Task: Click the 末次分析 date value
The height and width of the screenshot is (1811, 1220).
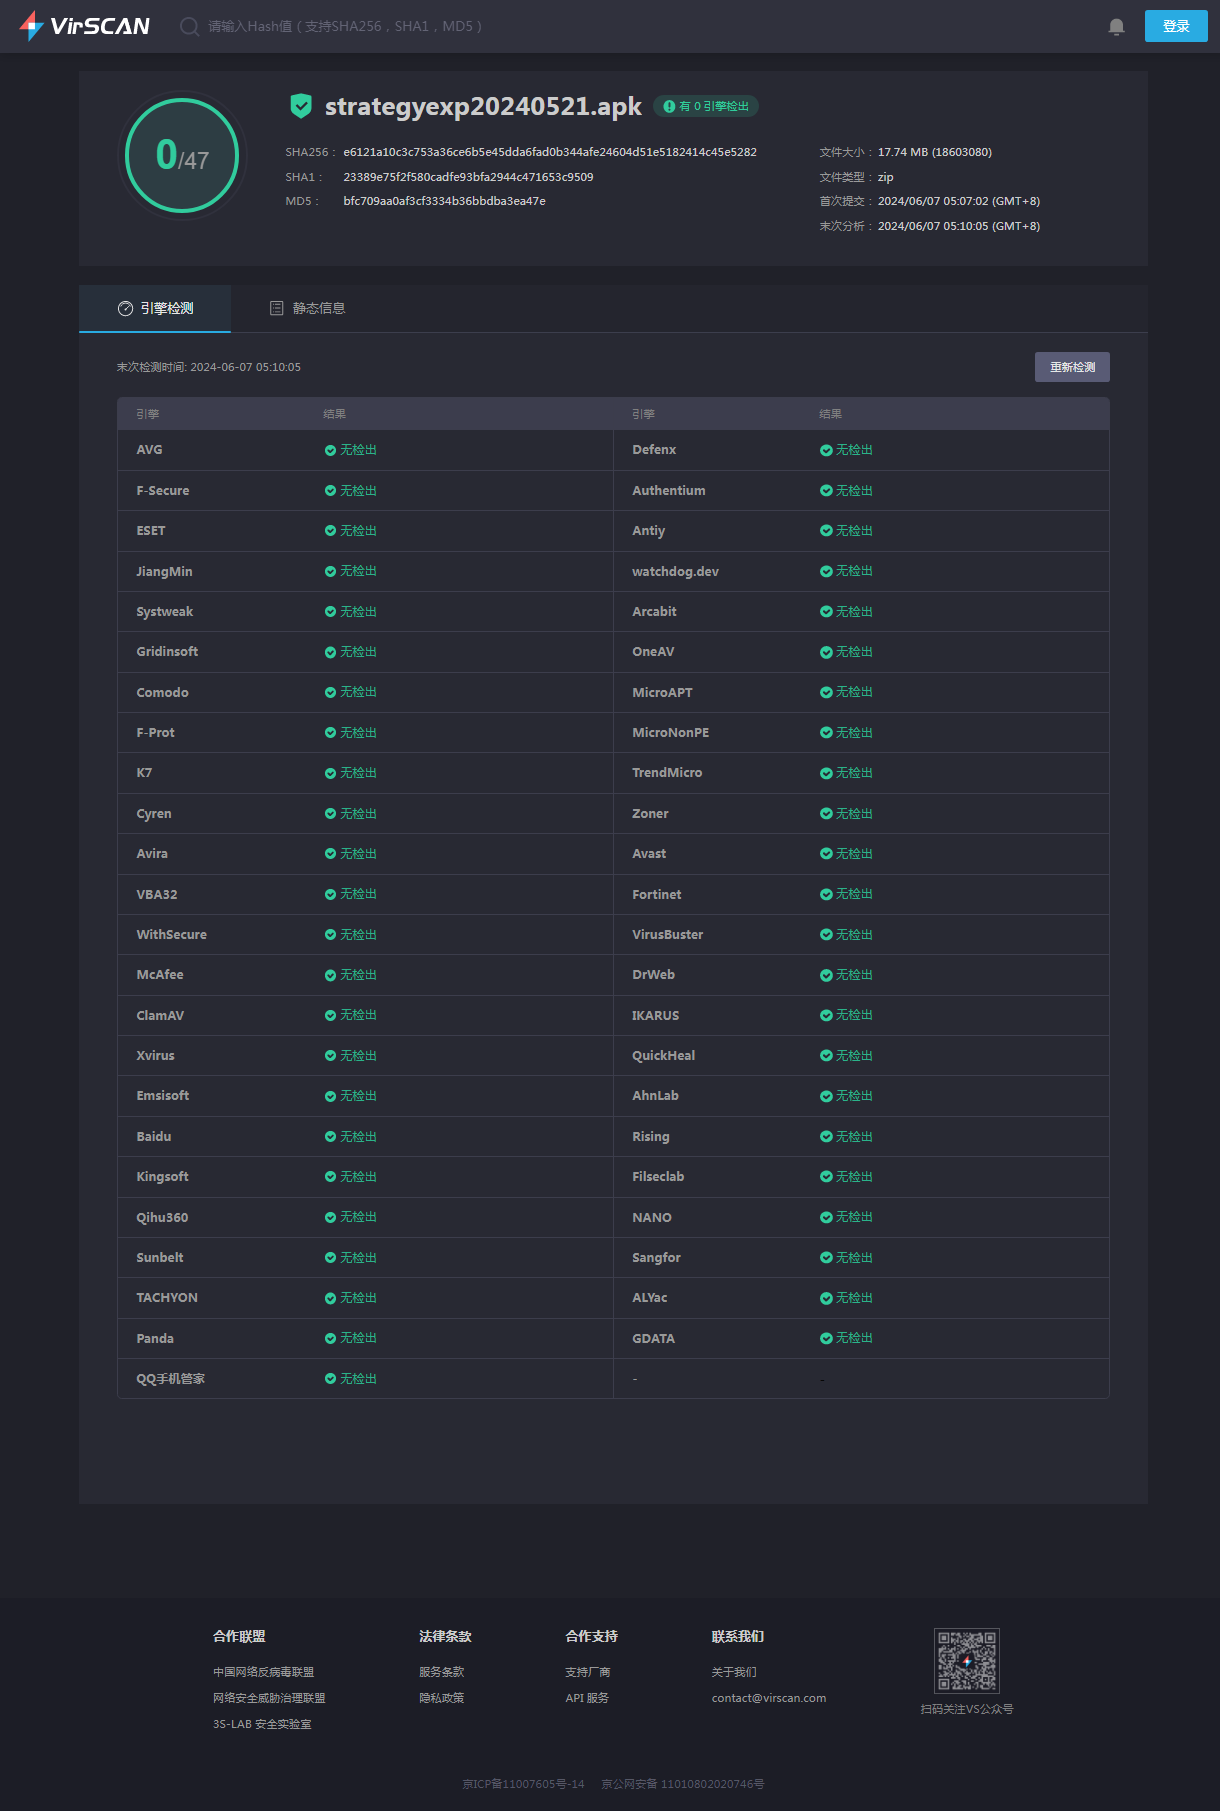Action: [959, 226]
